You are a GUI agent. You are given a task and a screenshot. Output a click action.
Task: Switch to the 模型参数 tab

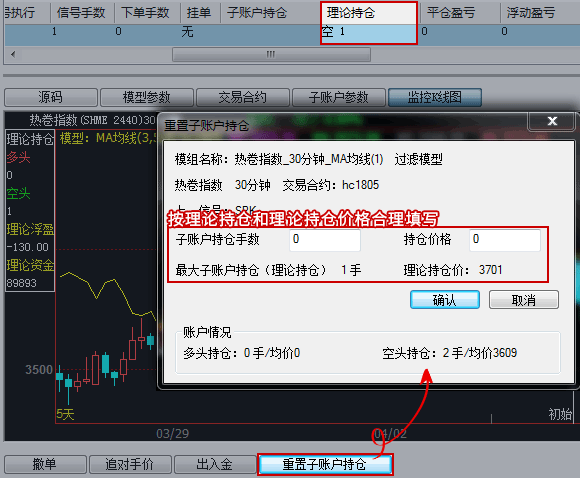click(x=147, y=97)
